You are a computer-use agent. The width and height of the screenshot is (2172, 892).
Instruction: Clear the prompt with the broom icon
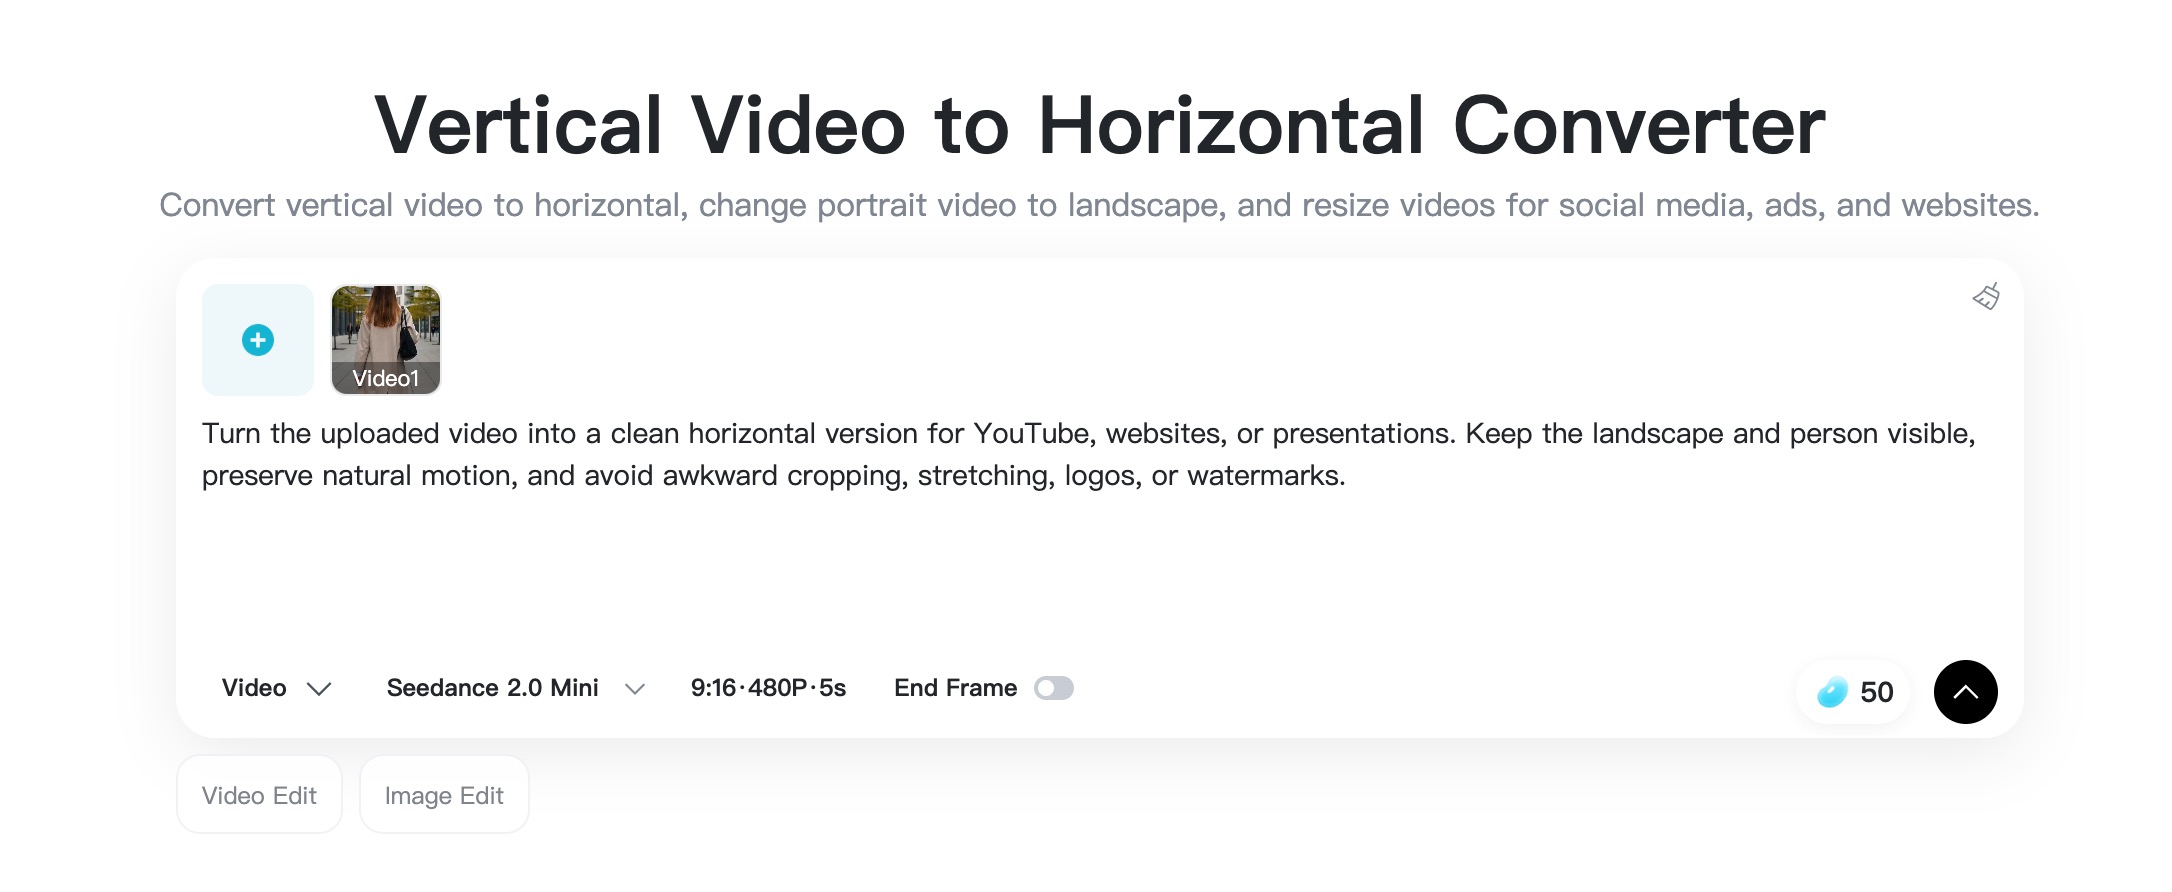pyautogui.click(x=1986, y=296)
